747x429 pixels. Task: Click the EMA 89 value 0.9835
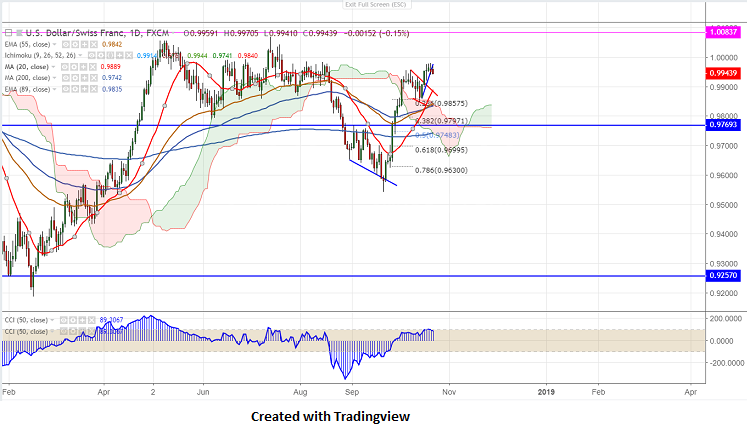[x=112, y=89]
